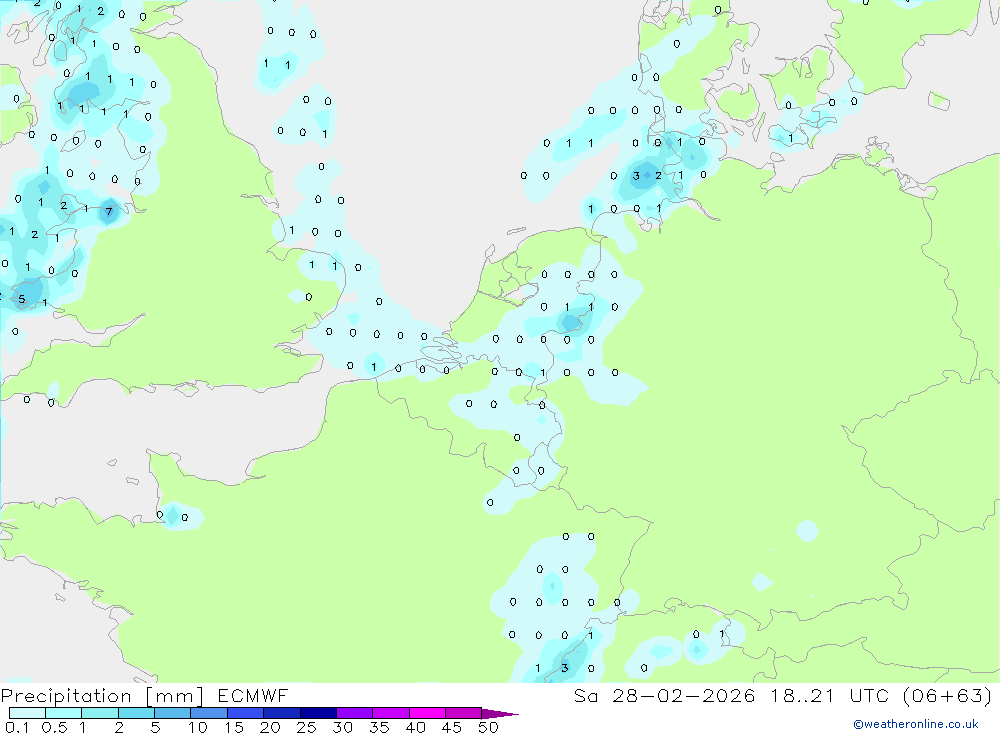Click the legend scale label '25'
Viewport: 1000px width, 733px height.
click(x=306, y=727)
